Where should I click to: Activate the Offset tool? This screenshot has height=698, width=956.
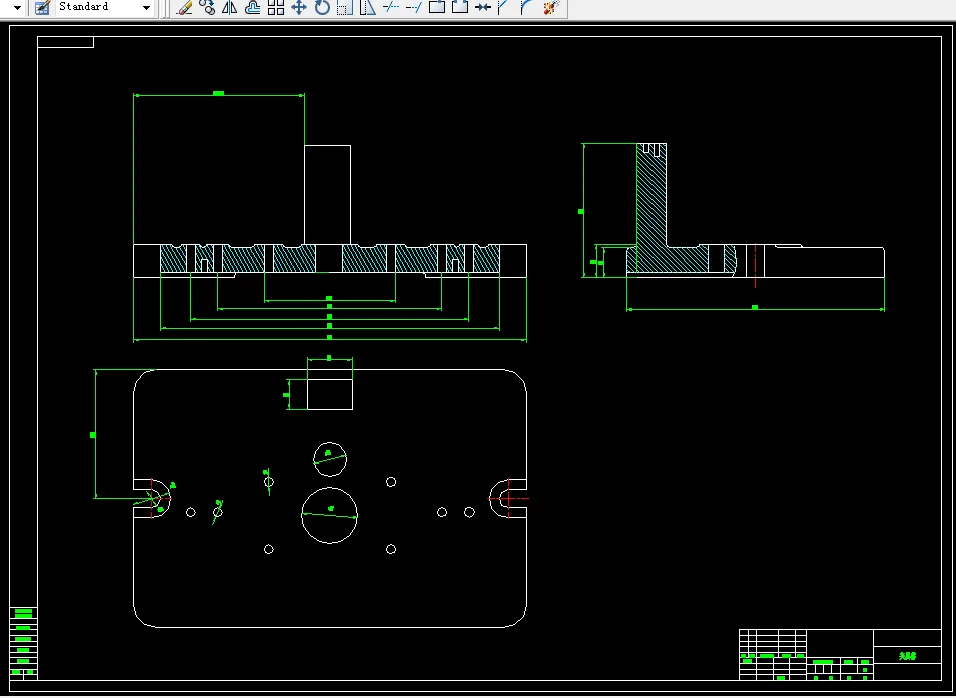click(252, 7)
